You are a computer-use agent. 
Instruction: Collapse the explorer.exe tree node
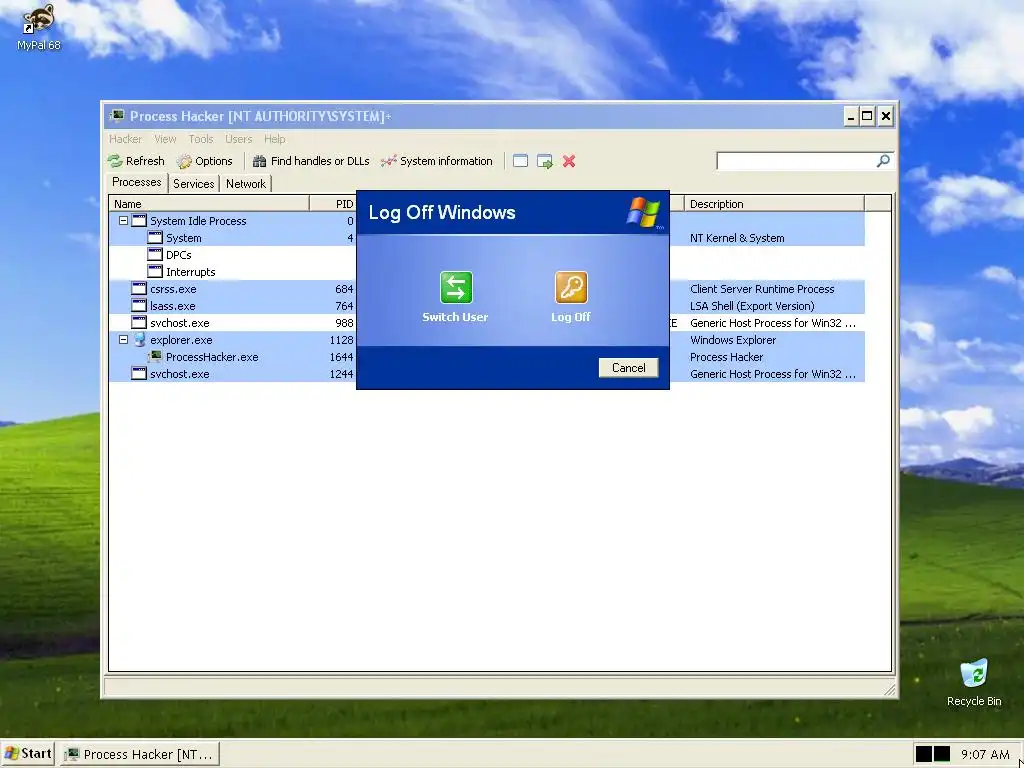123,340
